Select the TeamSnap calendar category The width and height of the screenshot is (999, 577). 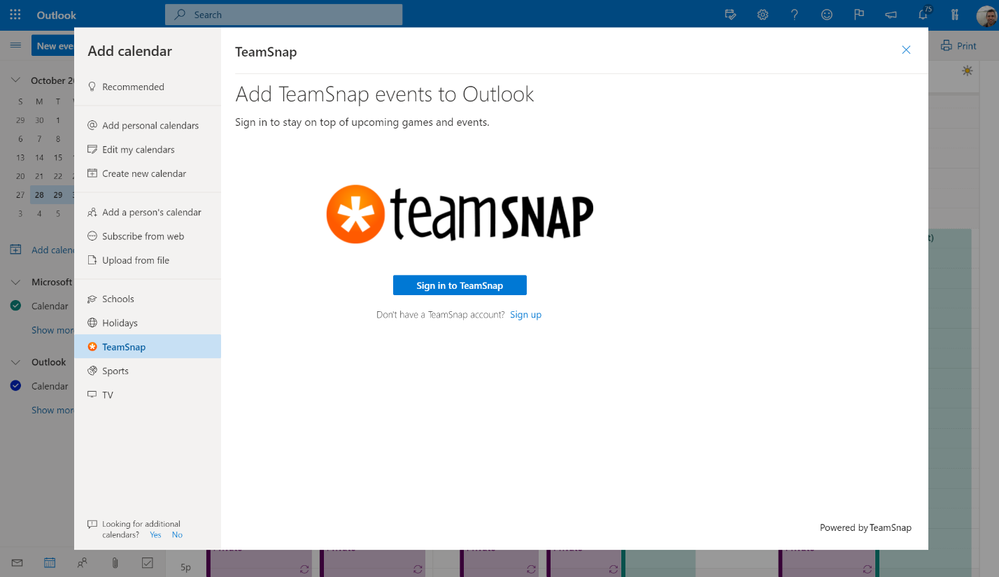pyautogui.click(x=148, y=346)
